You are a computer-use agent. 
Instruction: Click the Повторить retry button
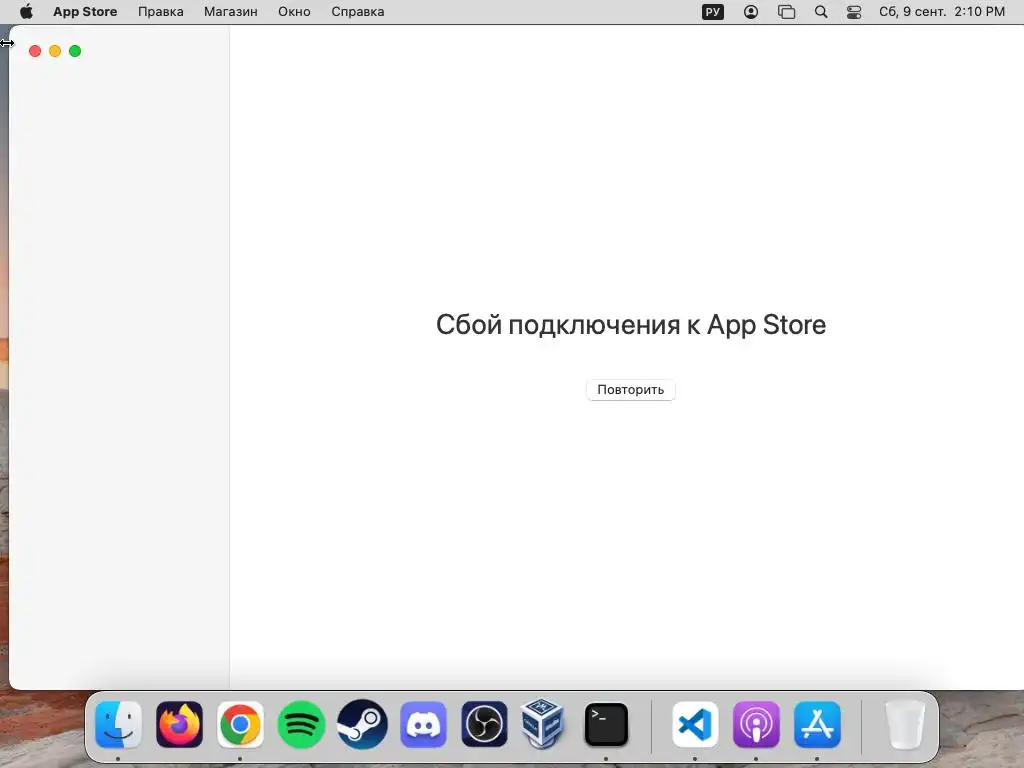click(630, 390)
